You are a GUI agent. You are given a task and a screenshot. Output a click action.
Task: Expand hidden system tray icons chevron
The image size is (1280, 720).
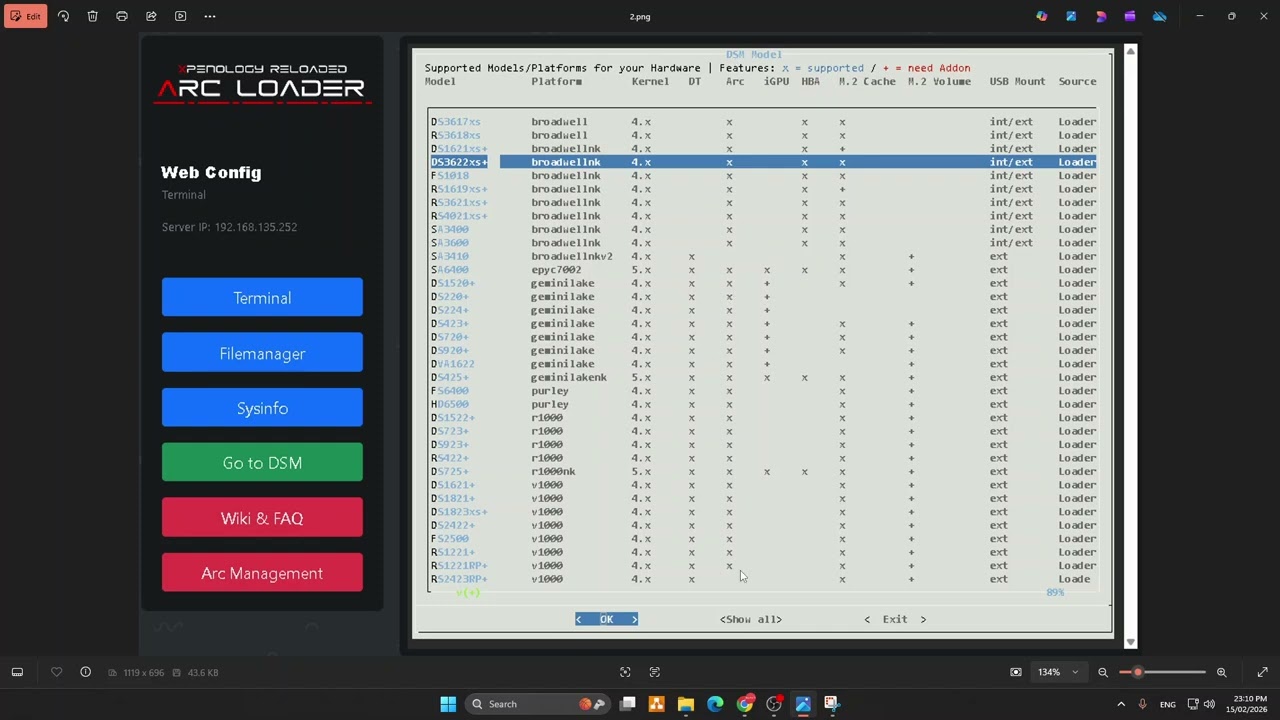click(1121, 704)
